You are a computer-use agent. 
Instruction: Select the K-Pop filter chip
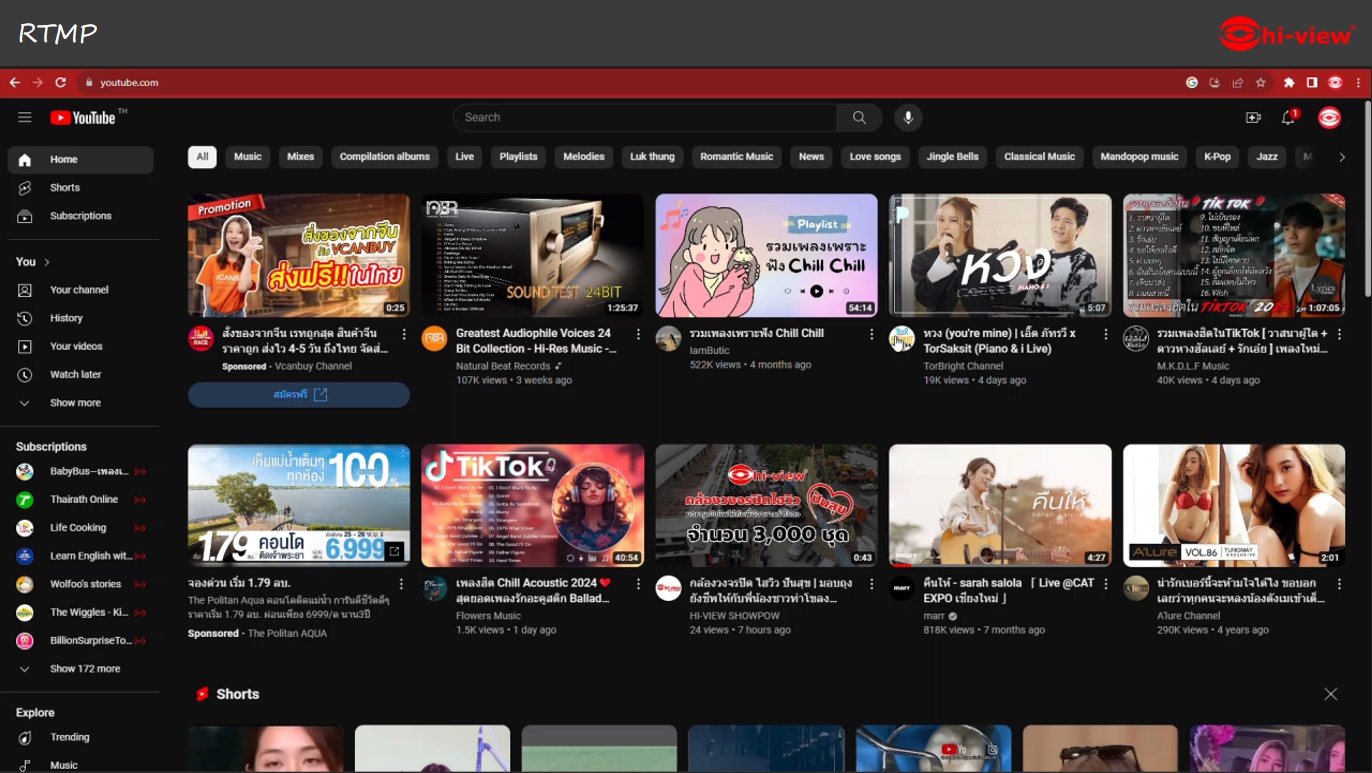pos(1217,157)
